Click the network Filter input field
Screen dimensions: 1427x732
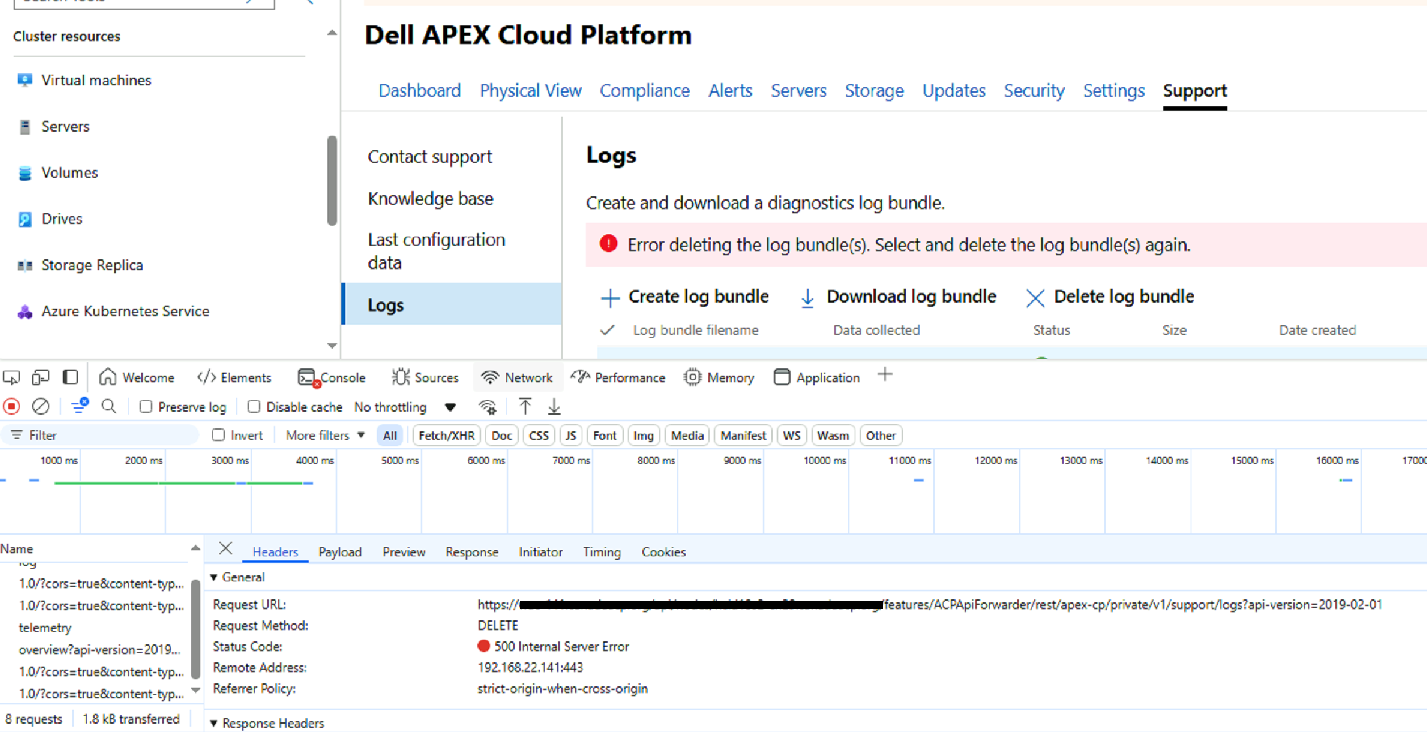click(100, 435)
